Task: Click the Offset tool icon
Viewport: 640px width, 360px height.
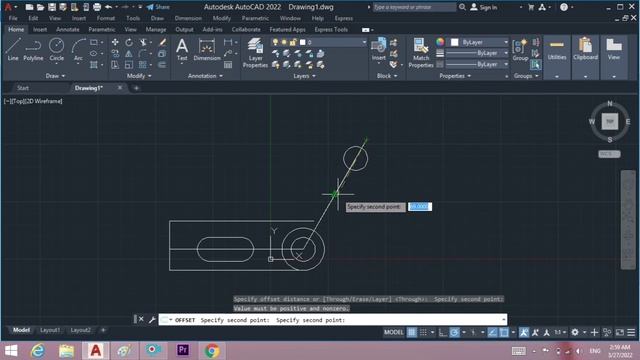Action: (x=162, y=64)
